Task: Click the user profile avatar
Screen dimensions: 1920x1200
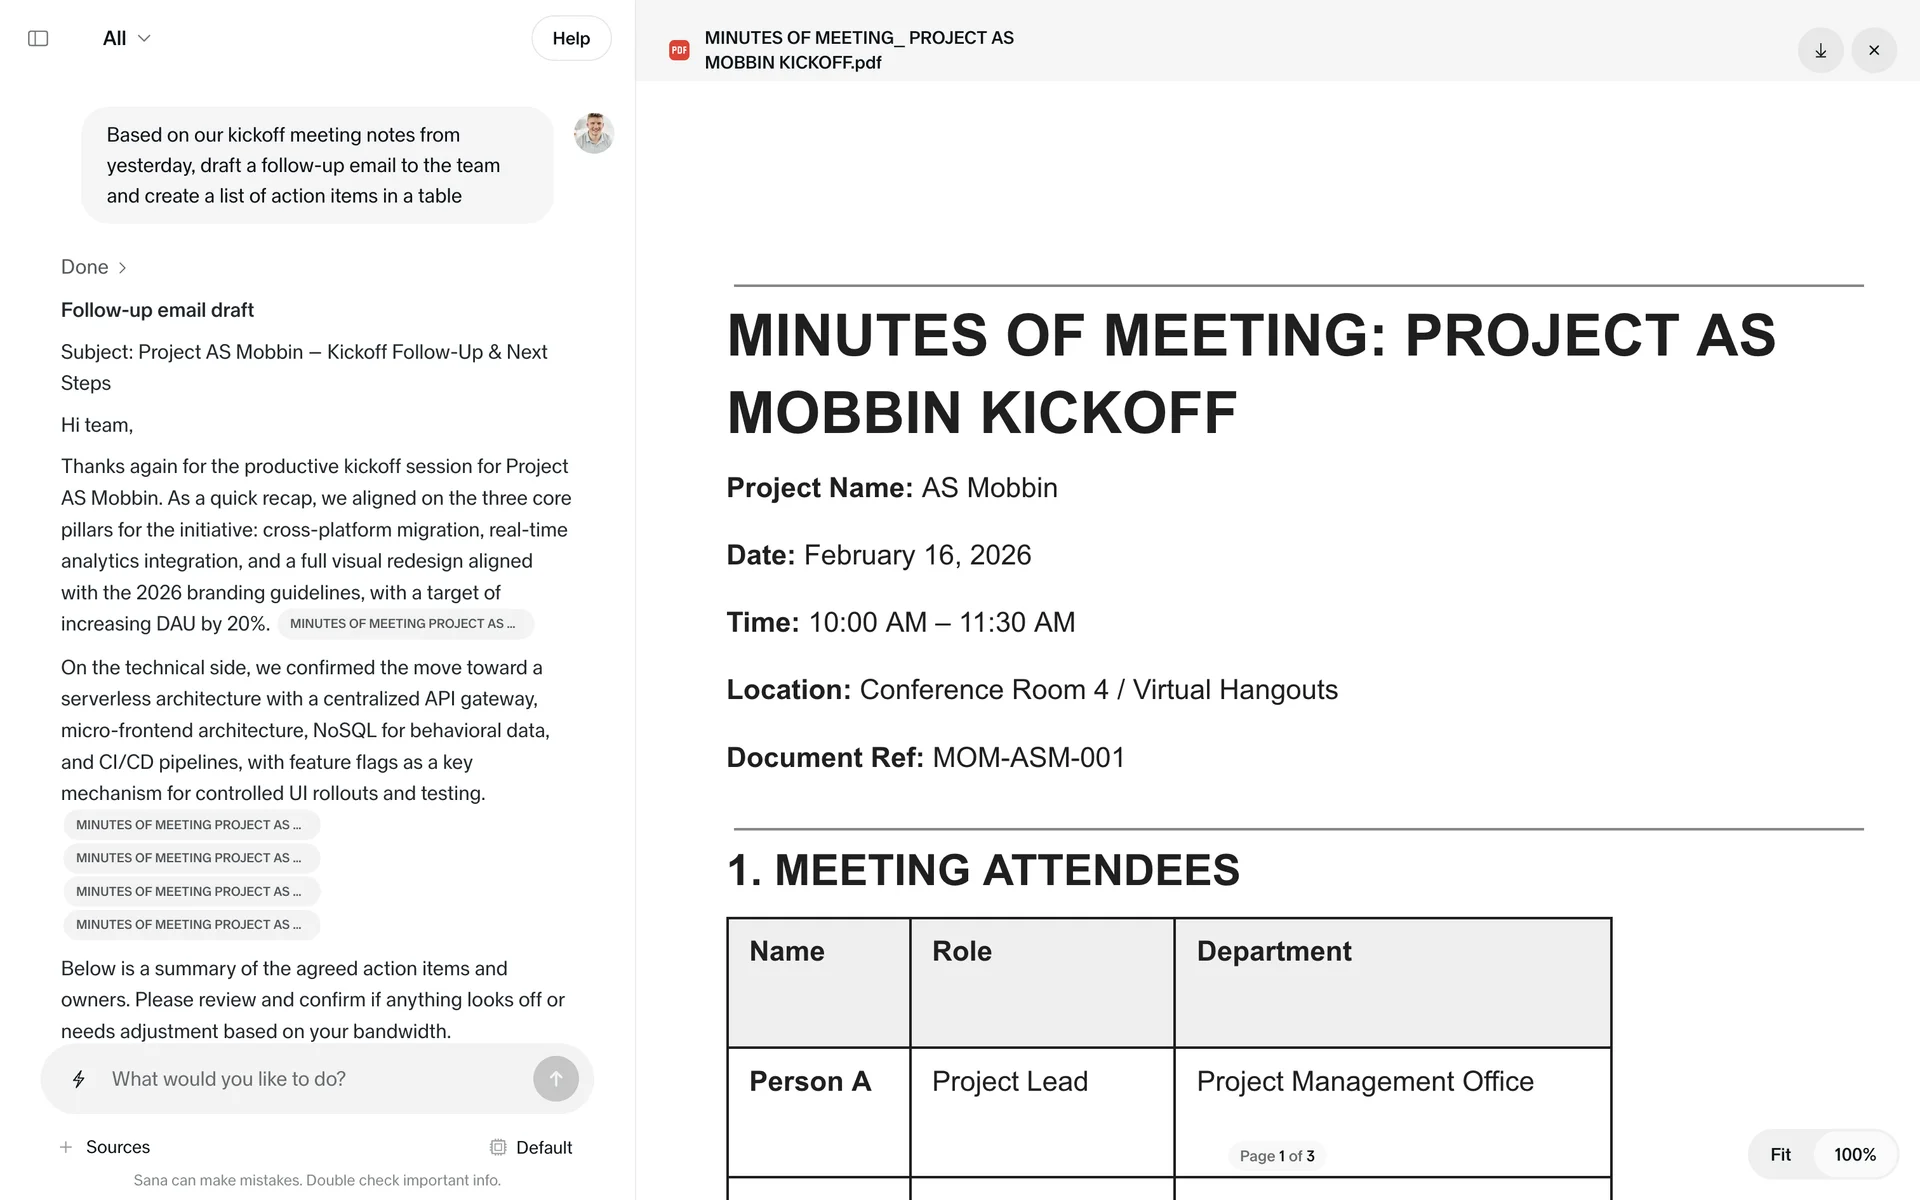Action: [x=593, y=133]
